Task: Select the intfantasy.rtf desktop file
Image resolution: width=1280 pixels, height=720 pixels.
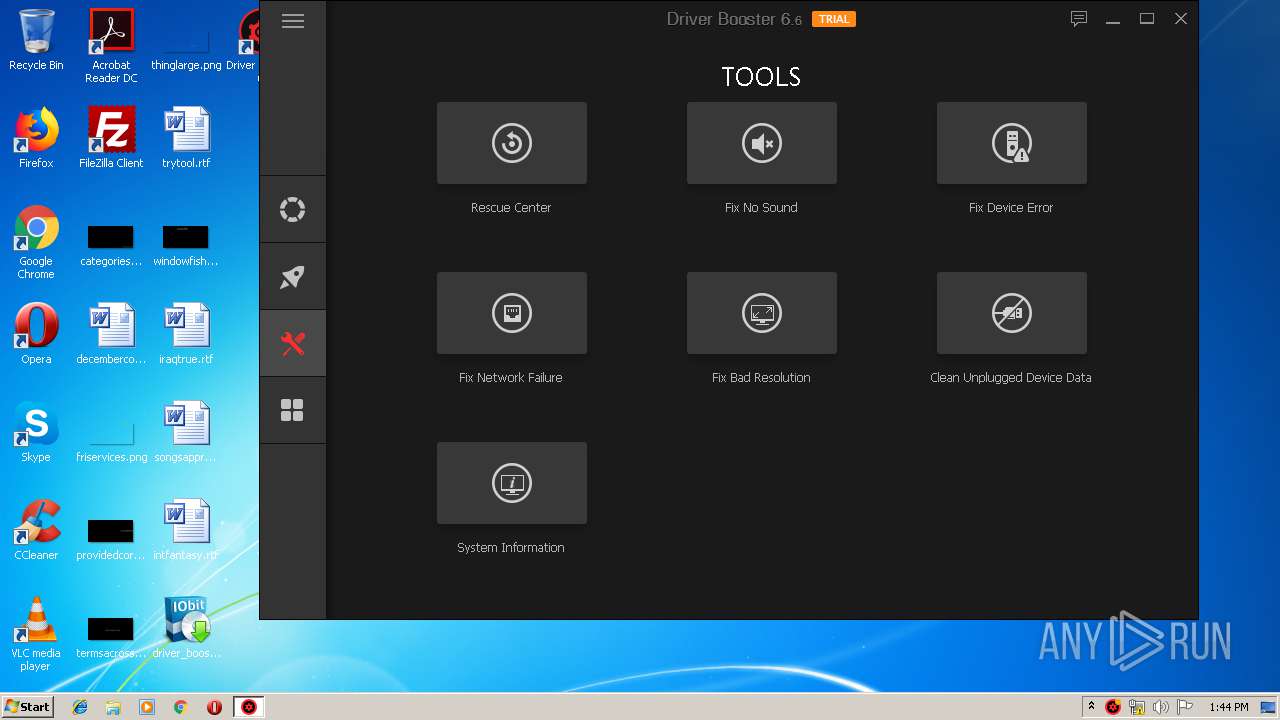Action: click(186, 530)
